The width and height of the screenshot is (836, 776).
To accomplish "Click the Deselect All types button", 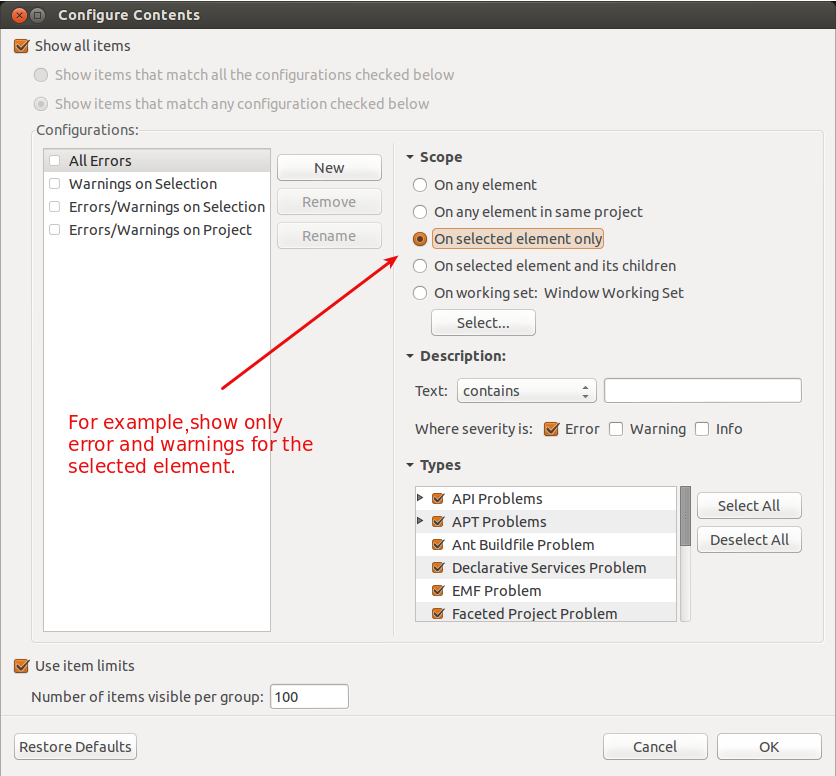I will [x=749, y=540].
